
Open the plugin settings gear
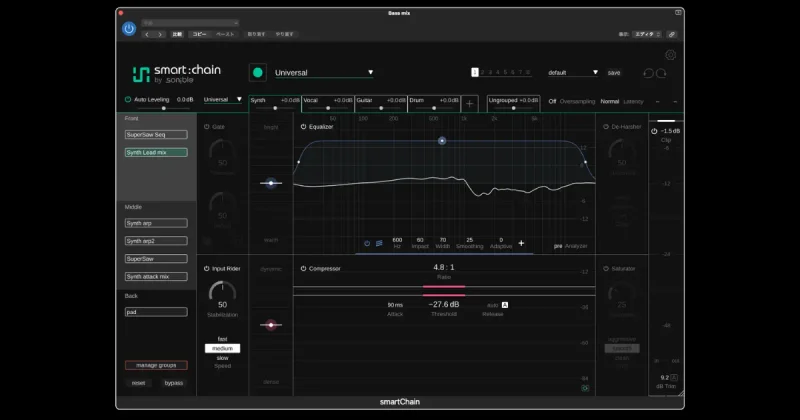(670, 55)
